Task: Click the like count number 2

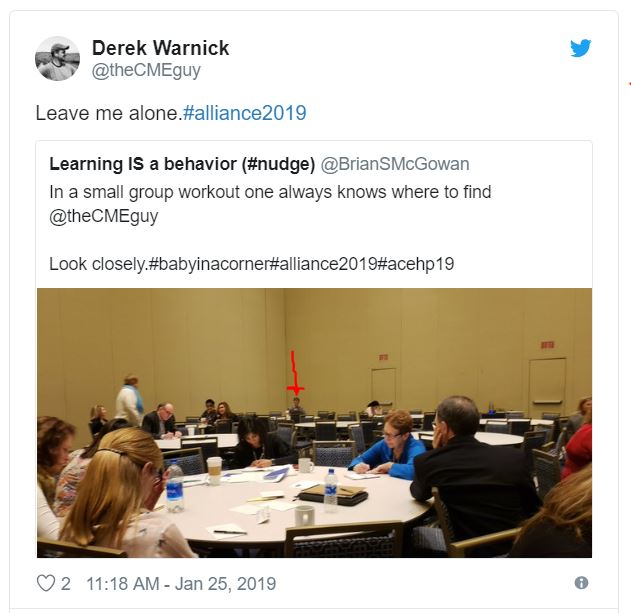Action: [66, 584]
